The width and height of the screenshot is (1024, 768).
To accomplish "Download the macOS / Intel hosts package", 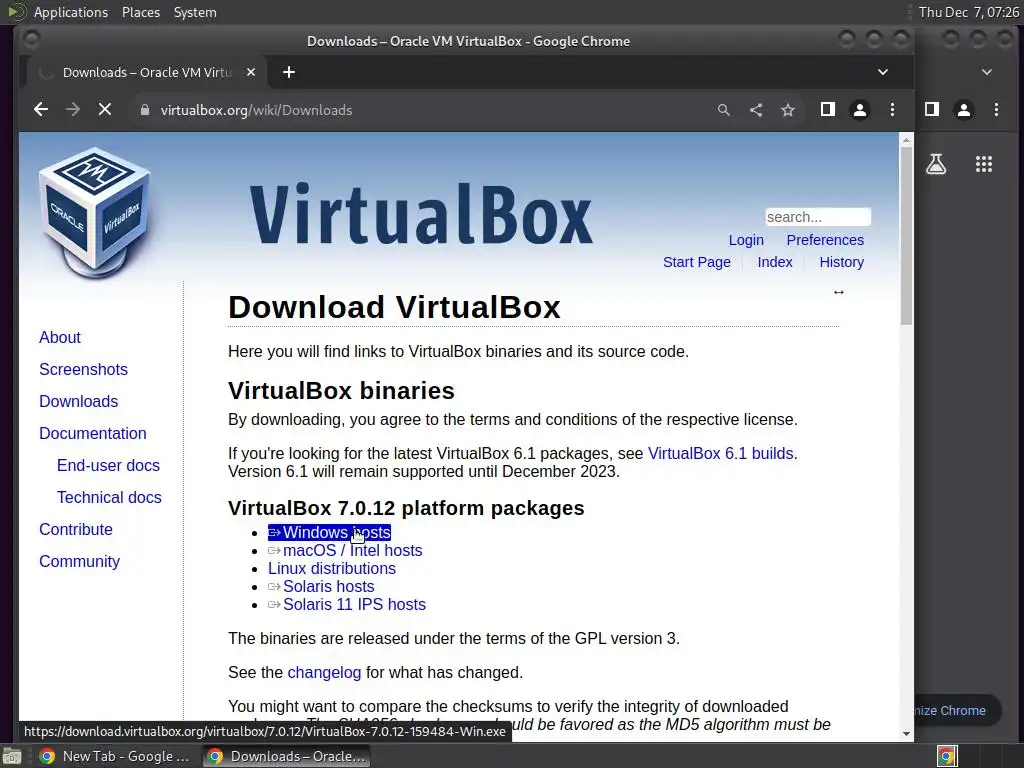I will [x=345, y=551].
